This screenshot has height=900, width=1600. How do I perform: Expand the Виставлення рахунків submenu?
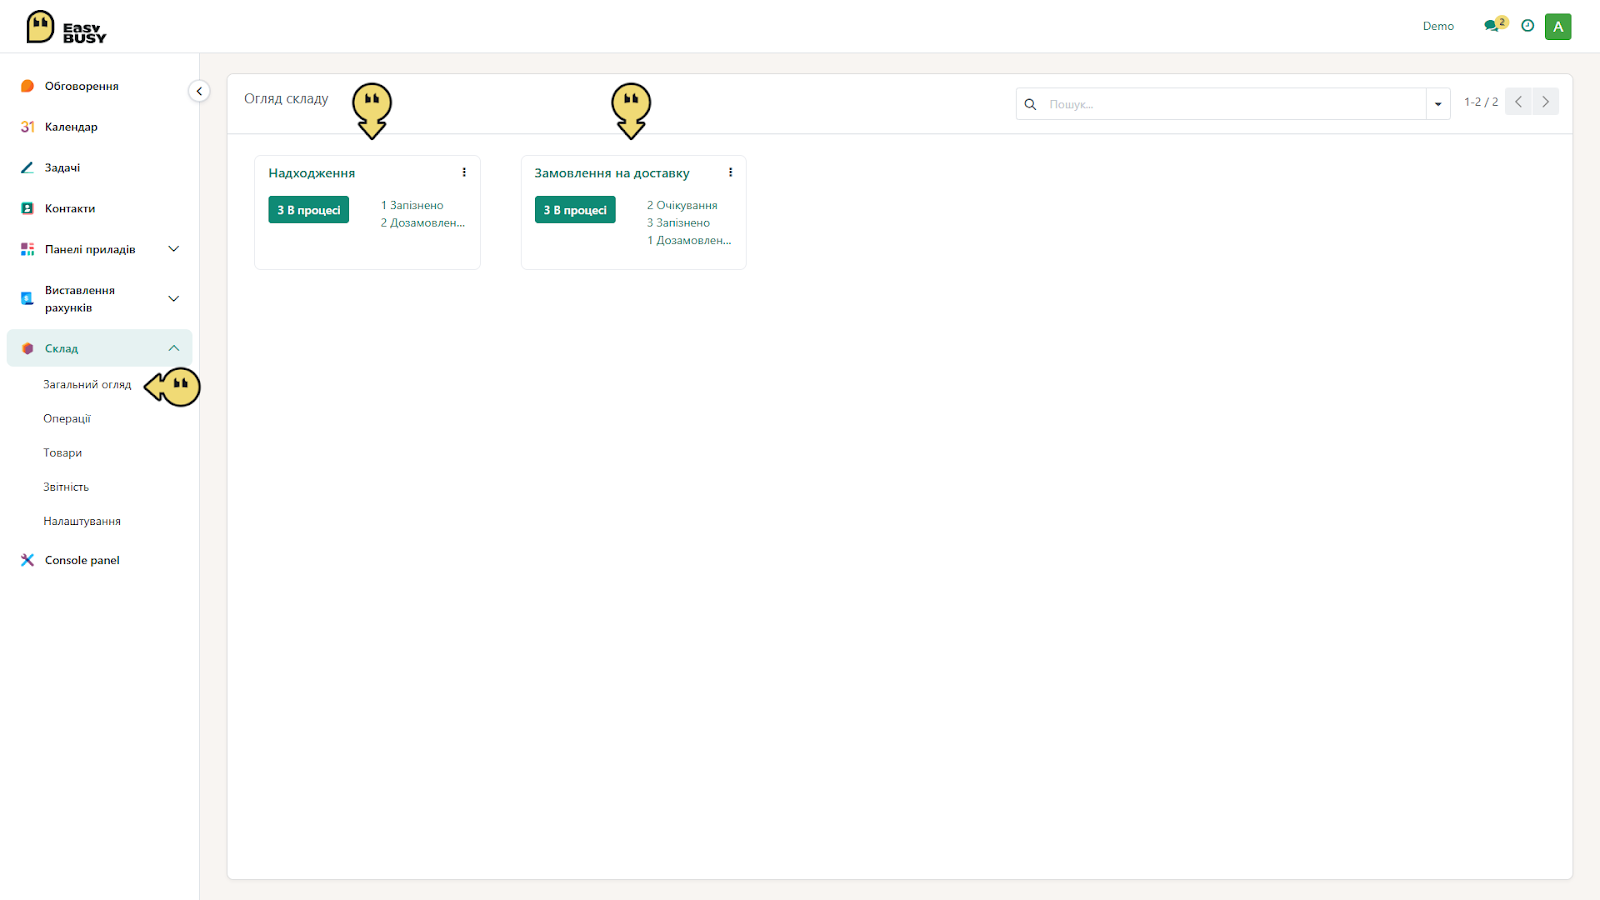[x=173, y=299]
